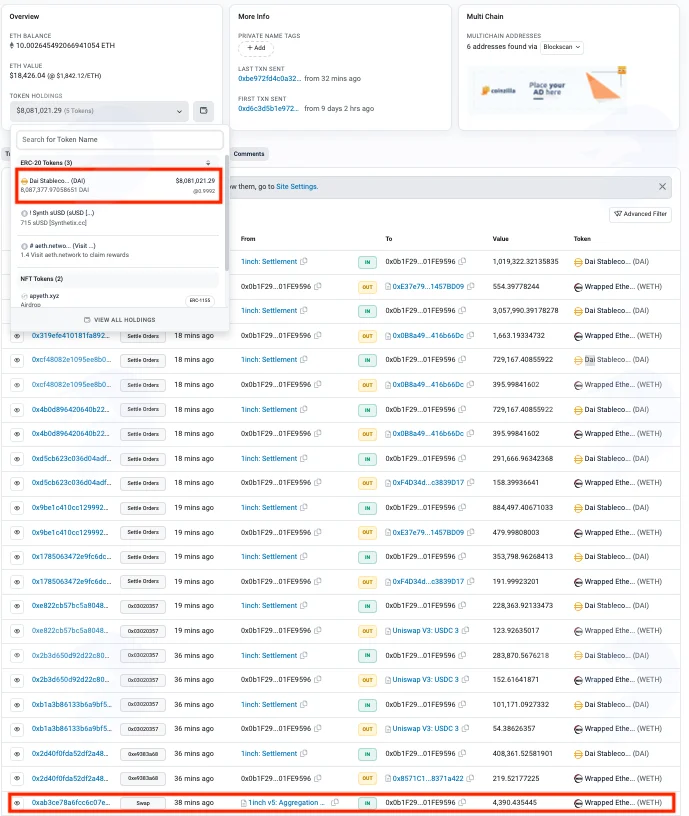Open Uniswap V3: USDC 3 in 54.38626357 row
The image size is (689, 816).
(x=426, y=729)
